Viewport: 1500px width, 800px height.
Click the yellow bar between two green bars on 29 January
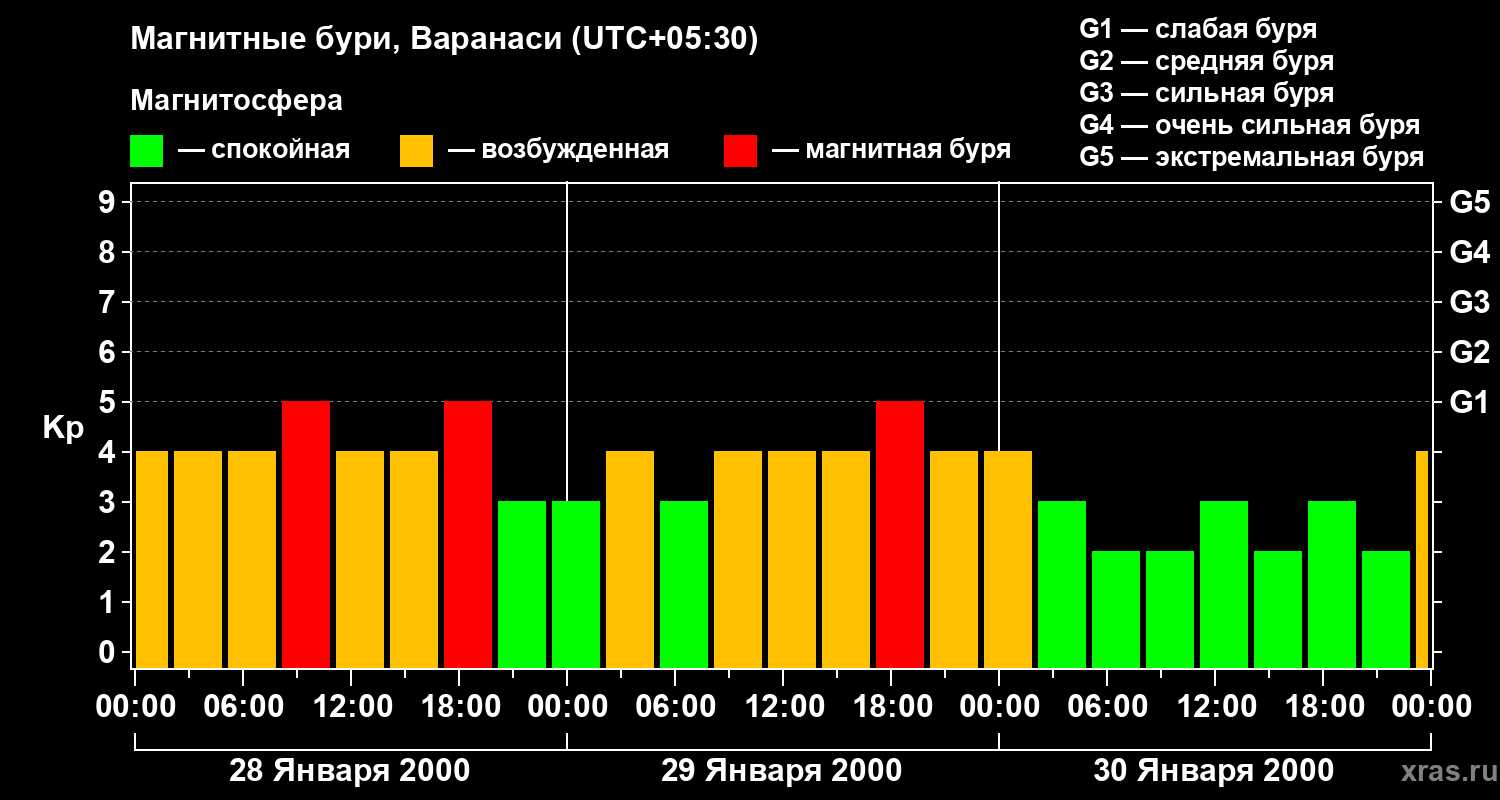(630, 560)
